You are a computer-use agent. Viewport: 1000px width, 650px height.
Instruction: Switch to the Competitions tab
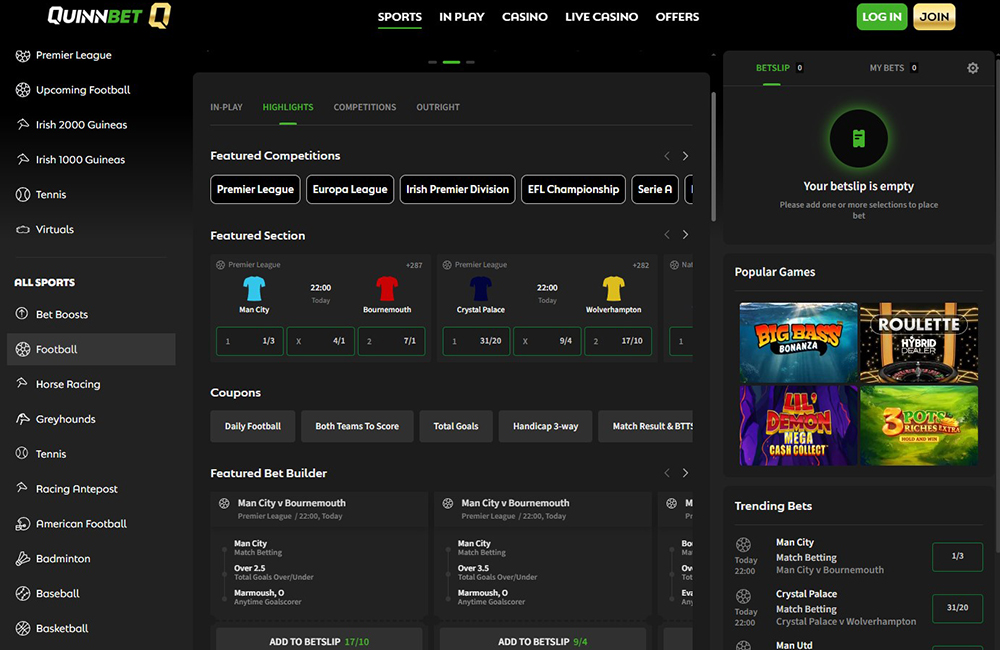pos(365,107)
